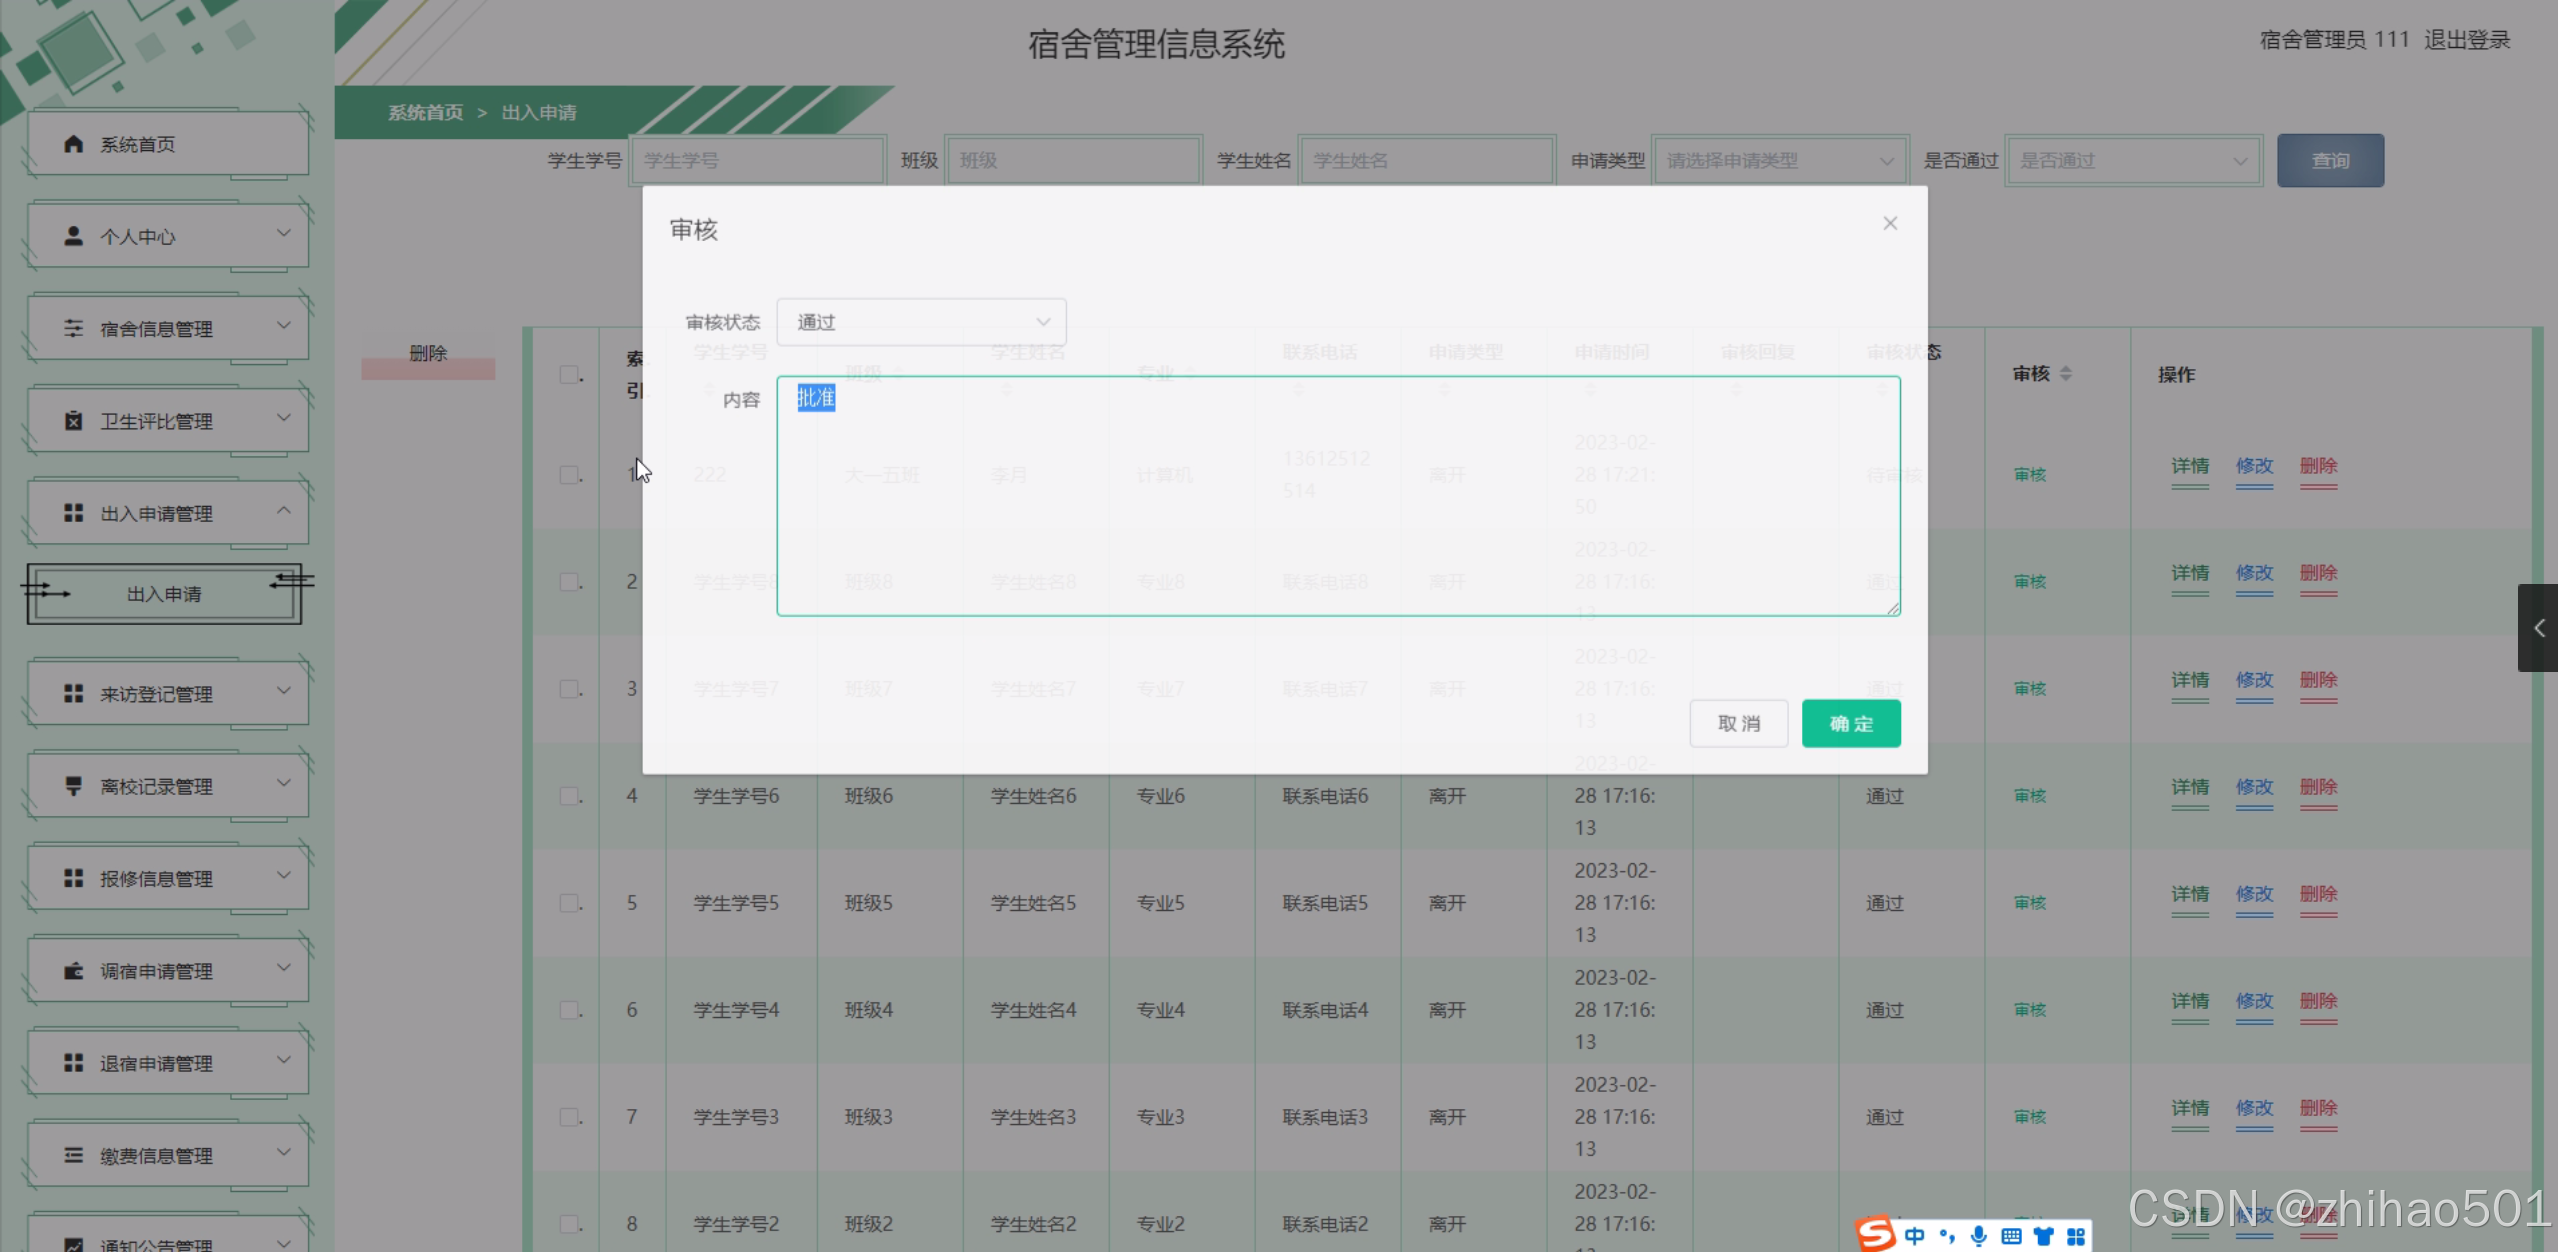Viewport: 2558px width, 1252px height.
Task: Click the wallet icon beside 调宿申请管理
Action: (x=73, y=971)
